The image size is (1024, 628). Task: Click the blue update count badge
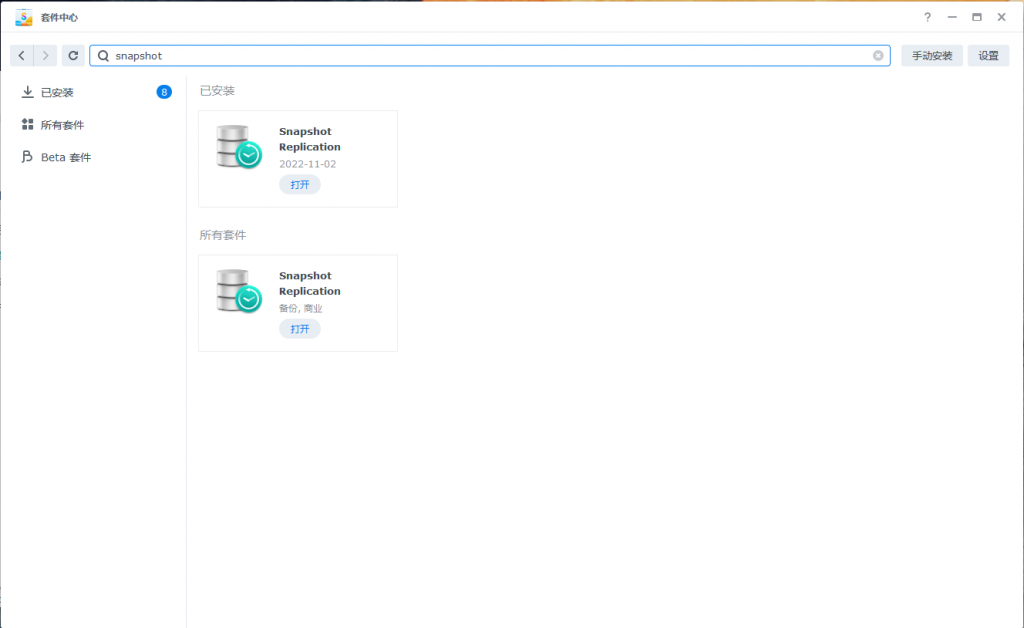pyautogui.click(x=164, y=92)
